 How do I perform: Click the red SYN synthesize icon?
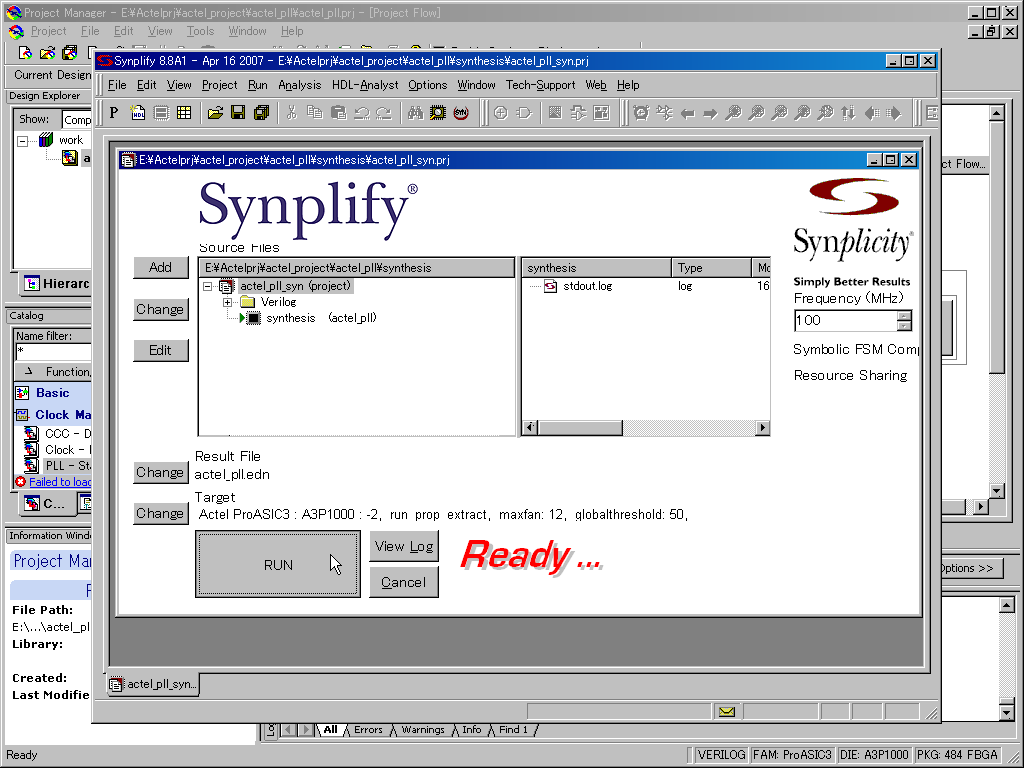point(461,113)
